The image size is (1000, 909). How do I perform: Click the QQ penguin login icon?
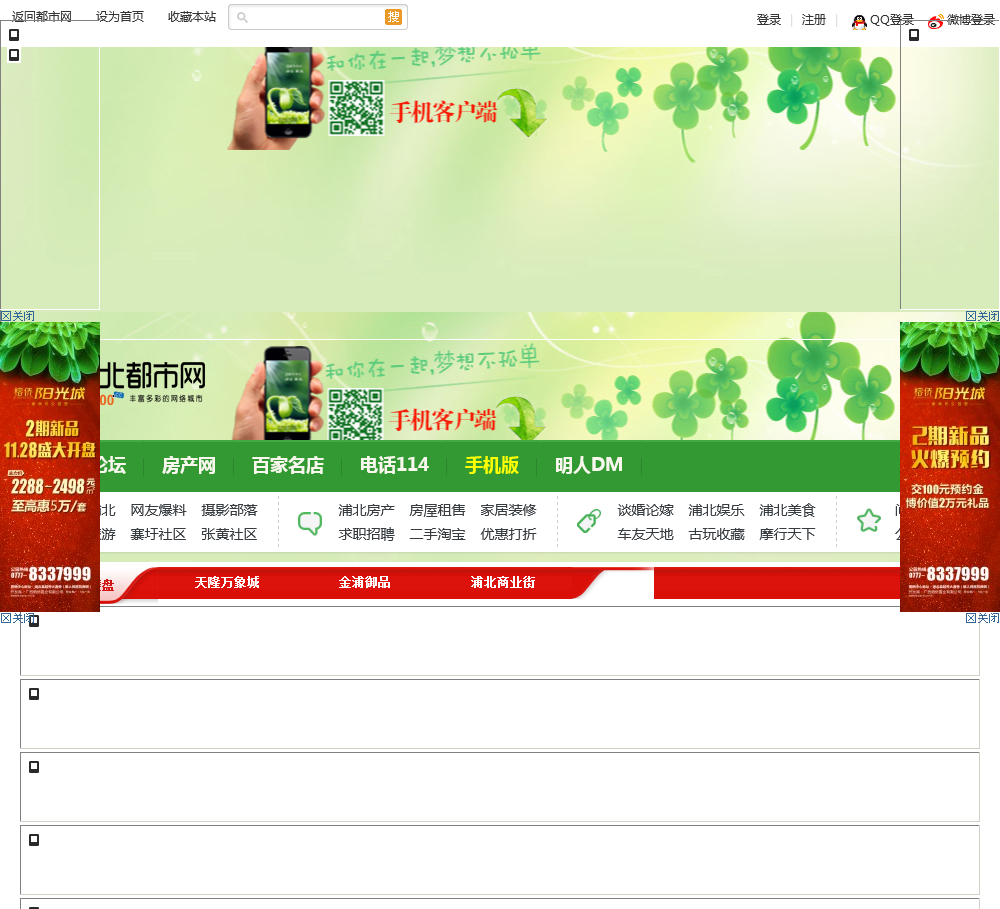pyautogui.click(x=859, y=22)
